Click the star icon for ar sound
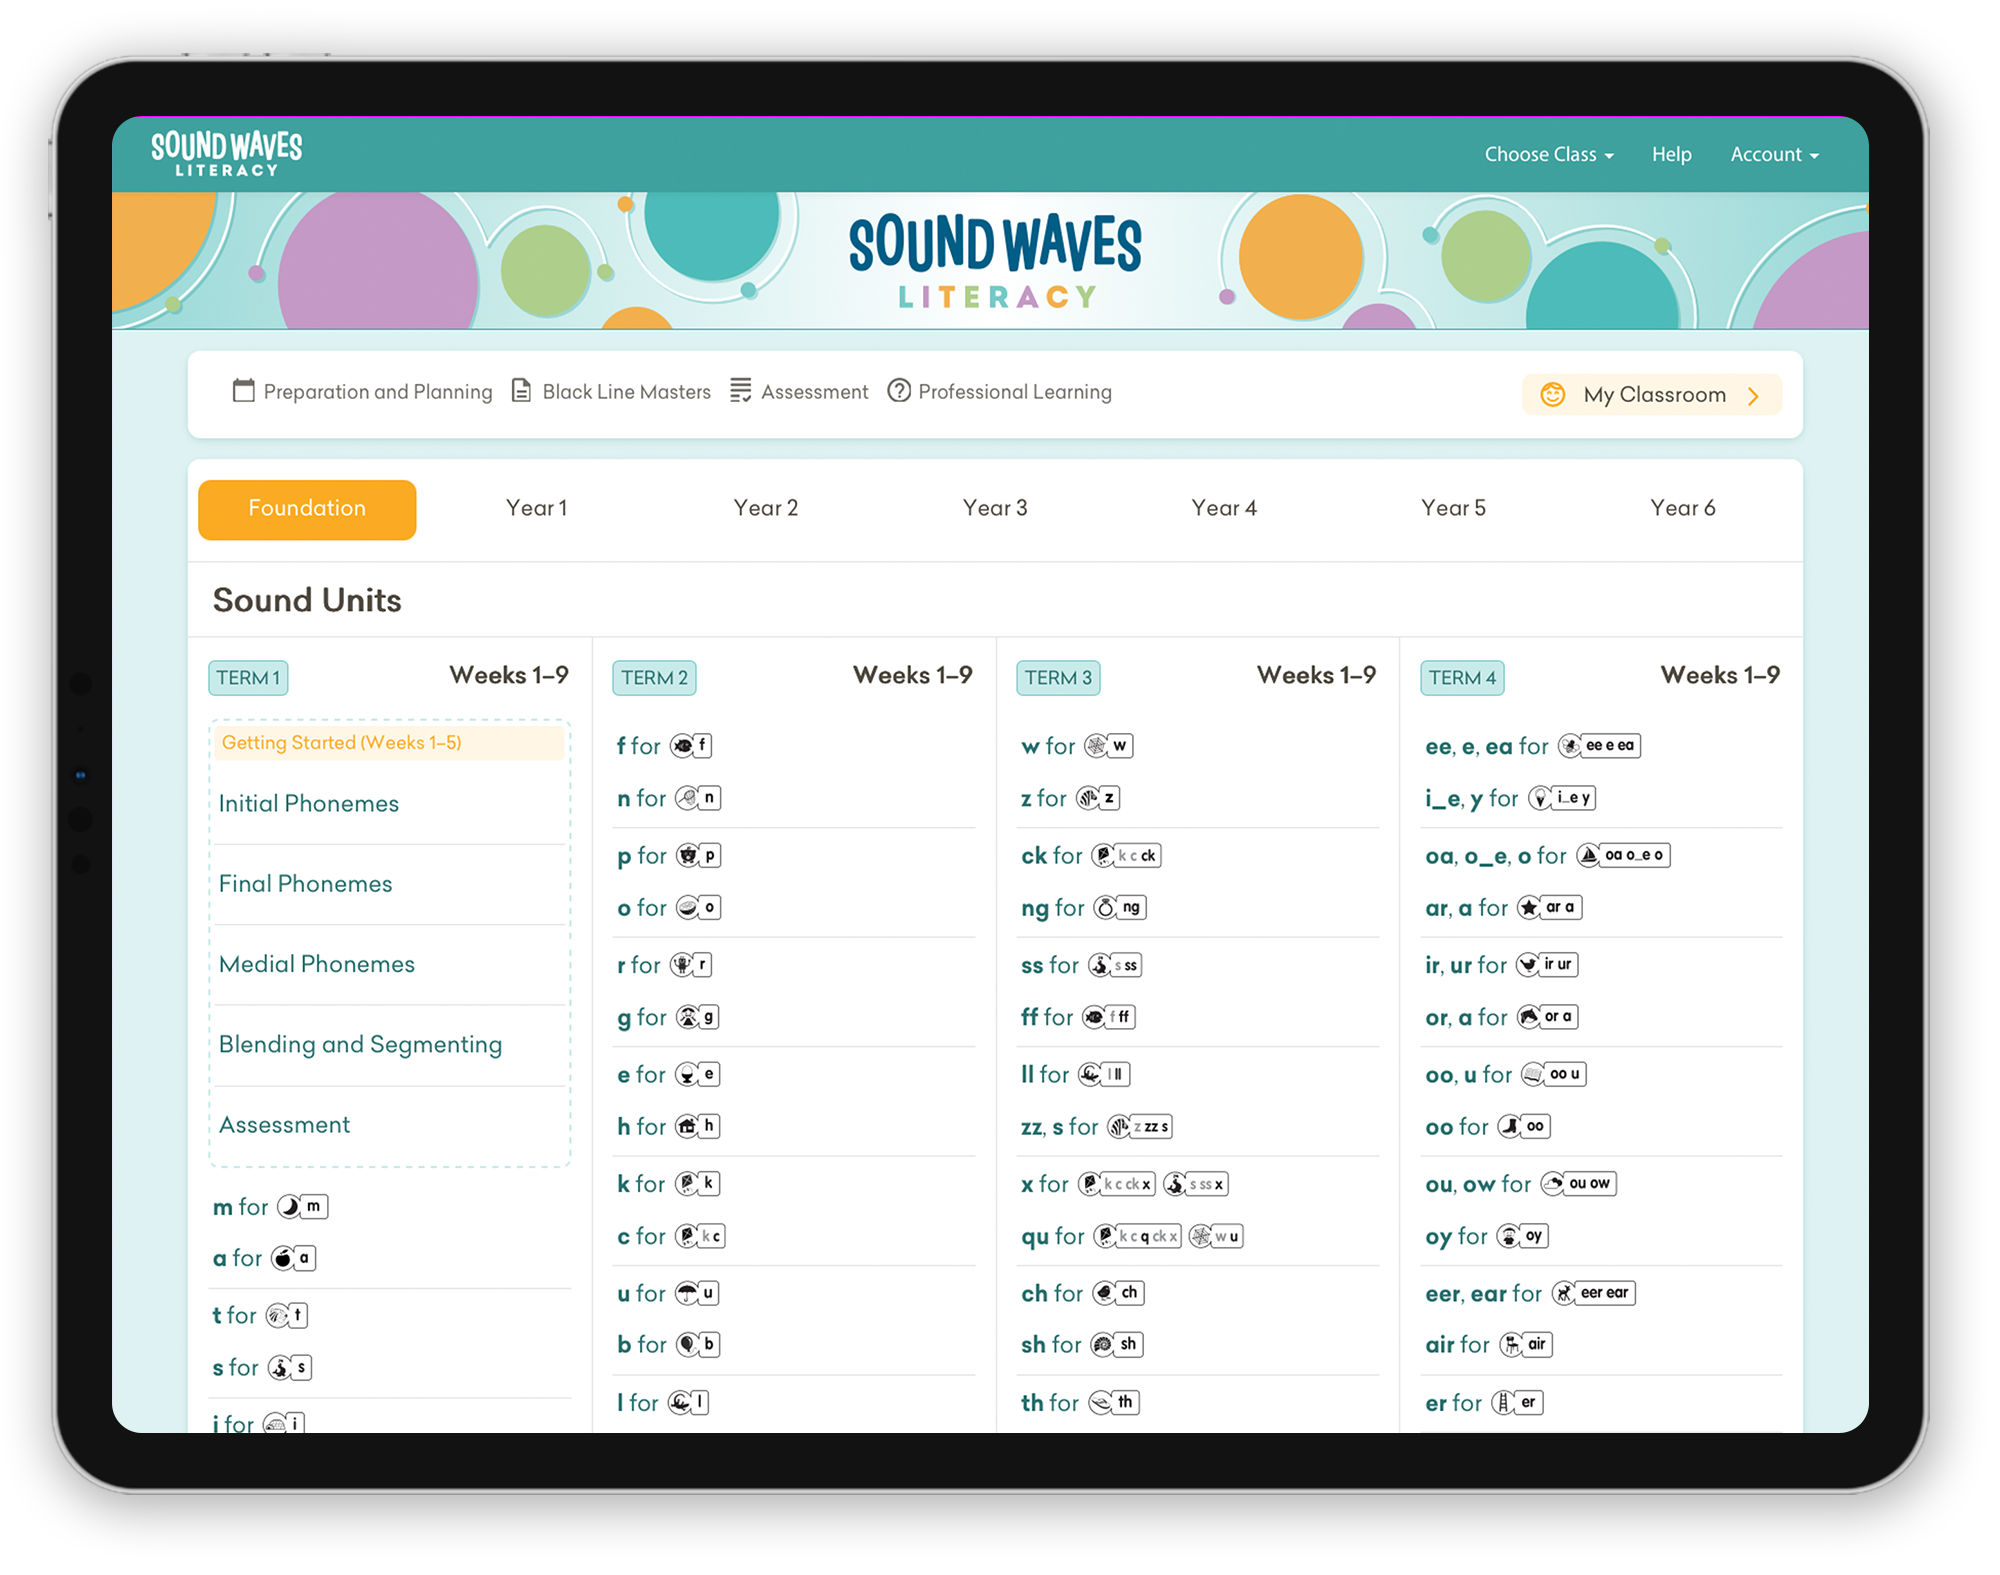Viewport: 2000px width, 1575px height. click(1529, 908)
